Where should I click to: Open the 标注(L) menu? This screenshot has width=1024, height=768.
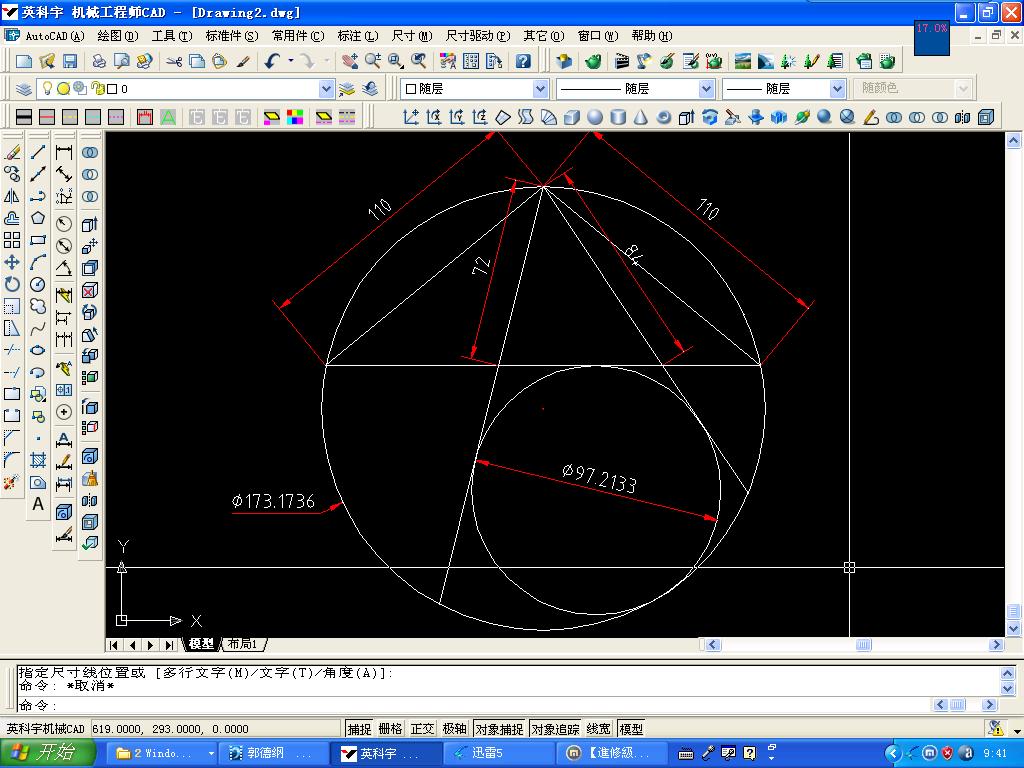tap(358, 36)
